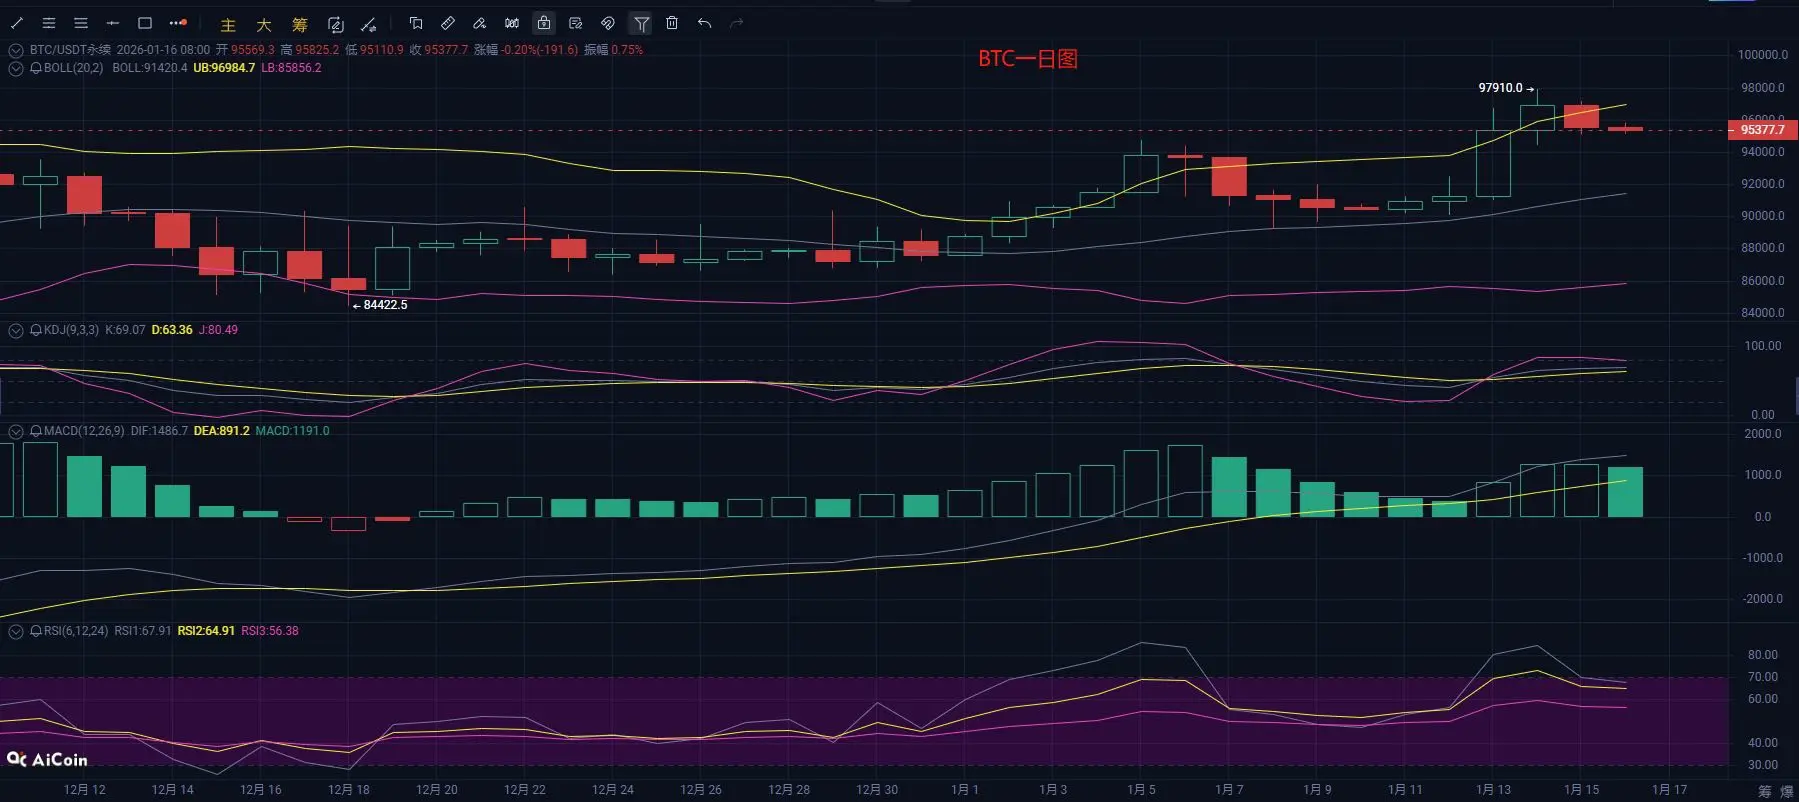Delete drawings with the trash icon

[x=672, y=23]
